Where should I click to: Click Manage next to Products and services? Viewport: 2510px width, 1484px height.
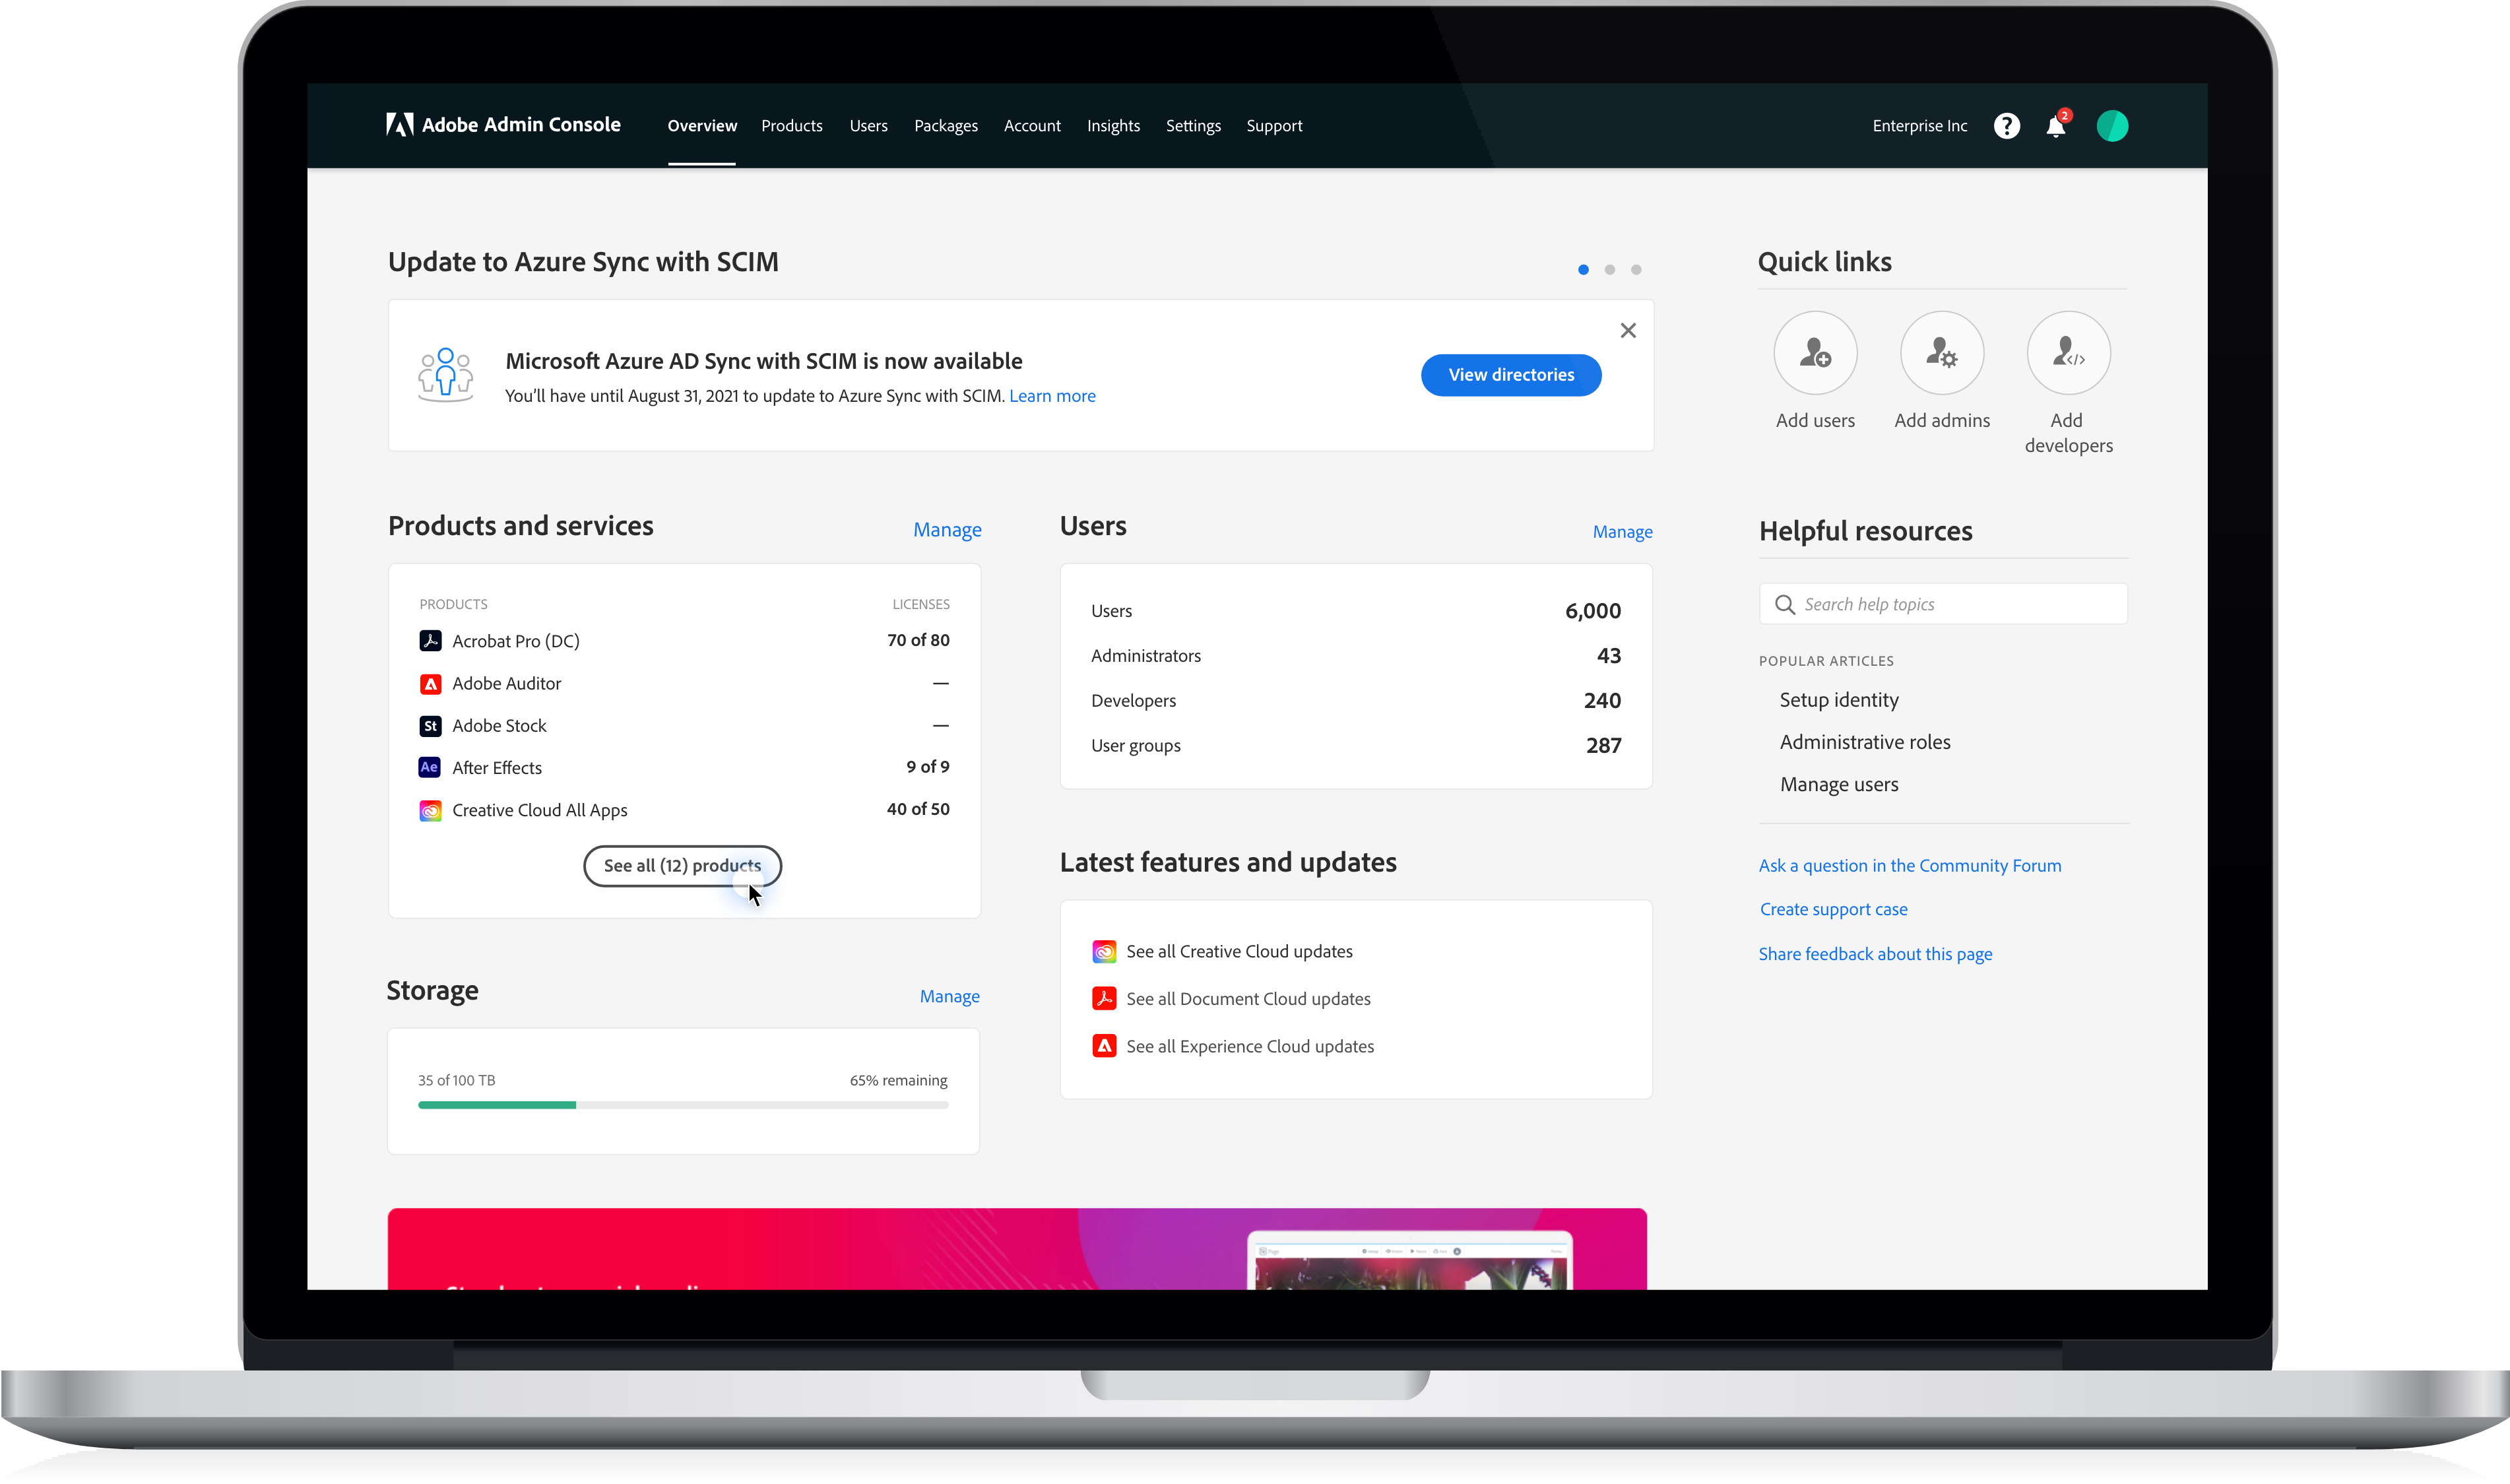tap(947, 530)
